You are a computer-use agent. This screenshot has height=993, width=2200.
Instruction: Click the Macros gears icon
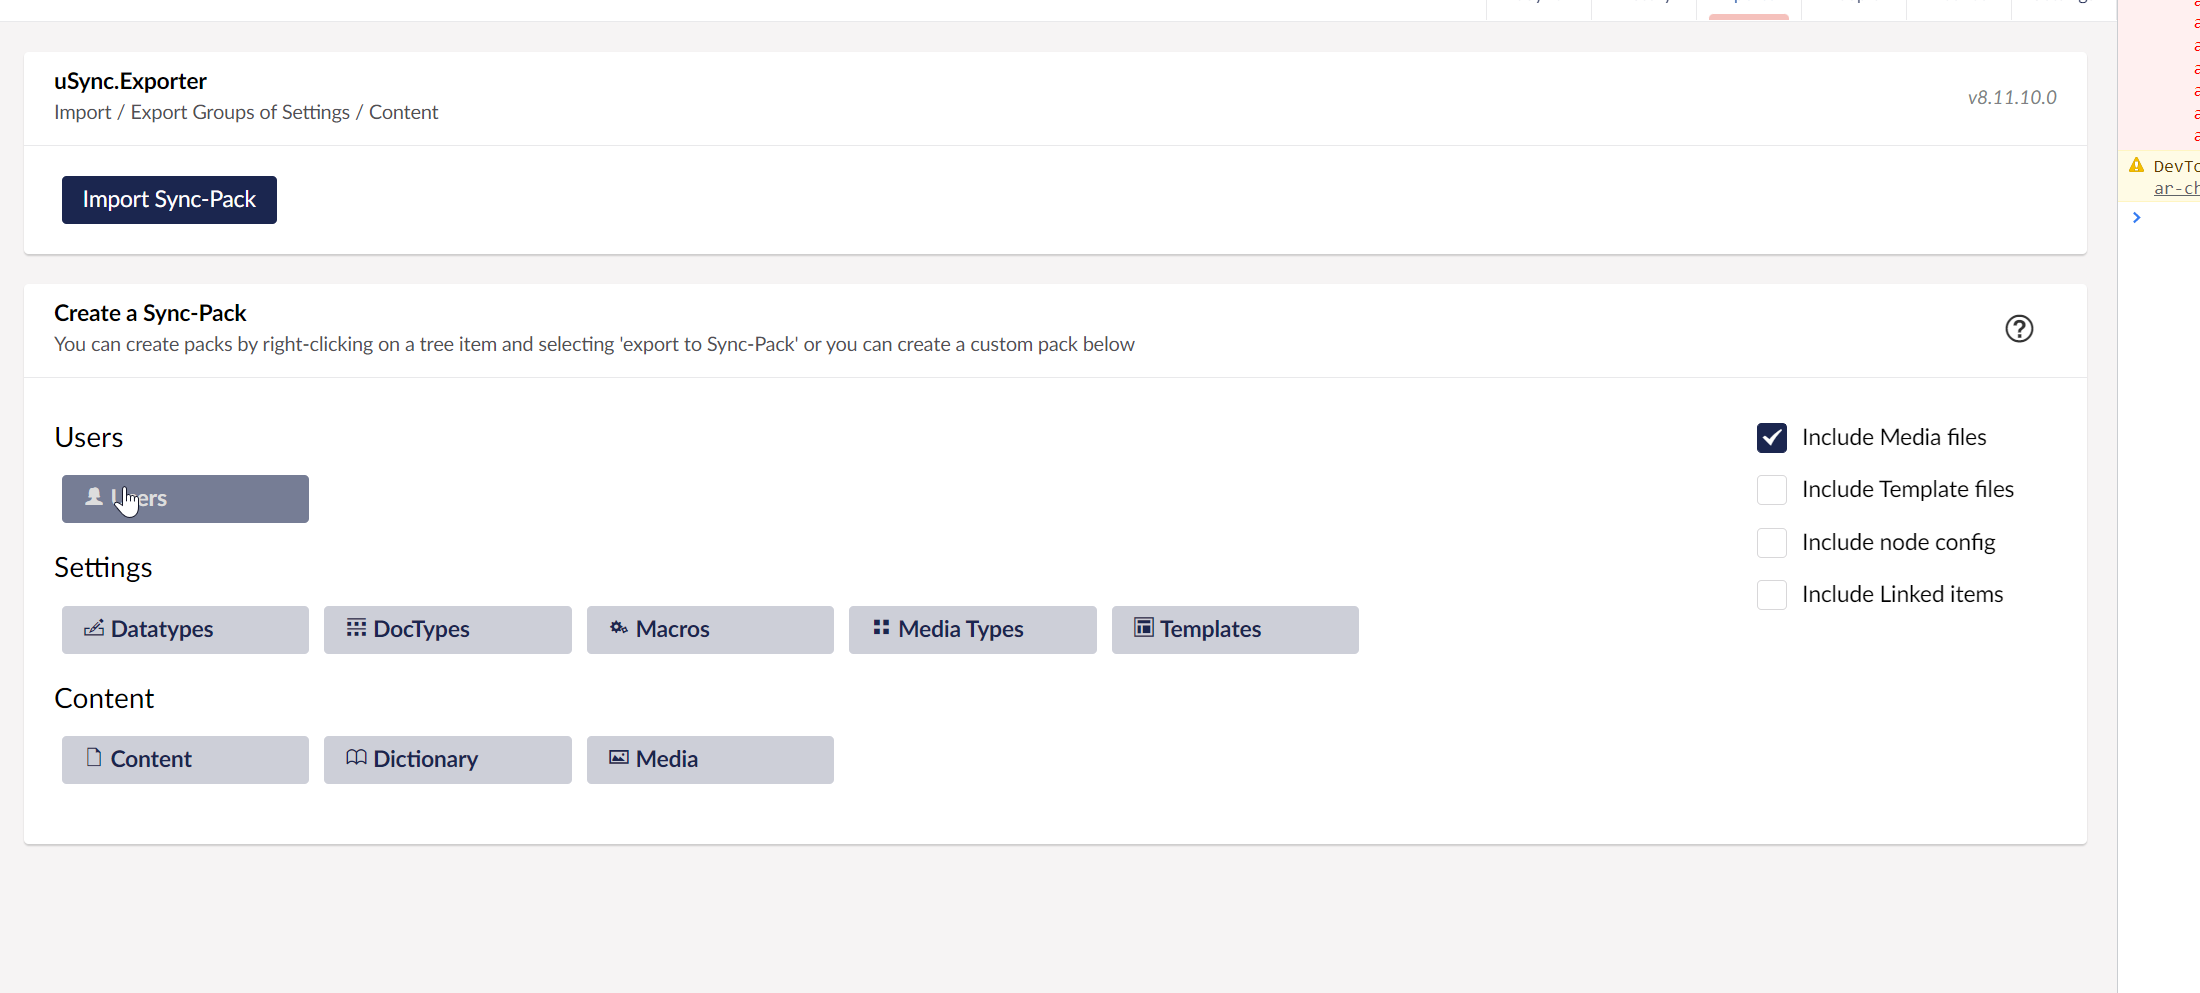pyautogui.click(x=619, y=628)
